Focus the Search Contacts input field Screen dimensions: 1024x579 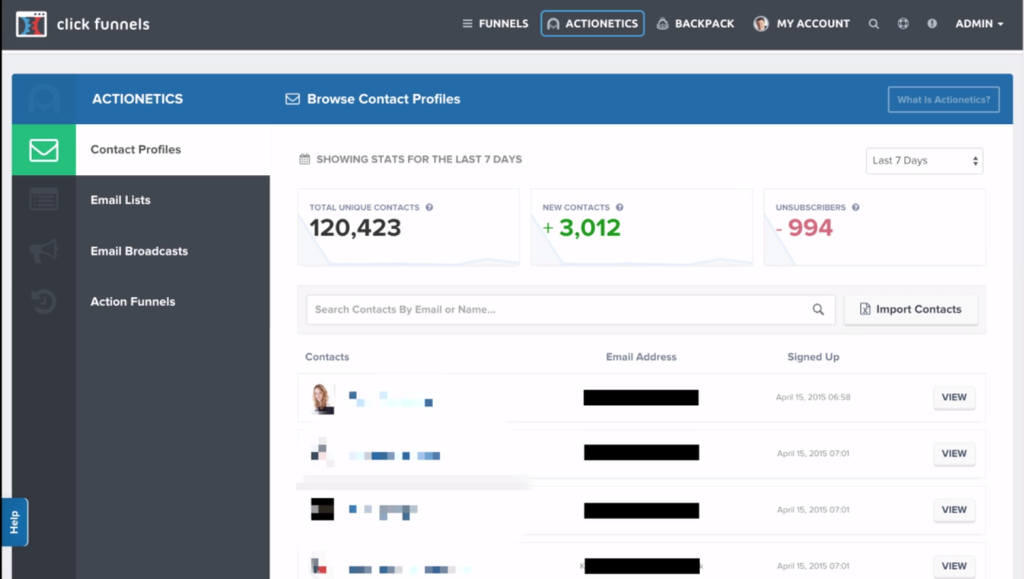tap(560, 310)
